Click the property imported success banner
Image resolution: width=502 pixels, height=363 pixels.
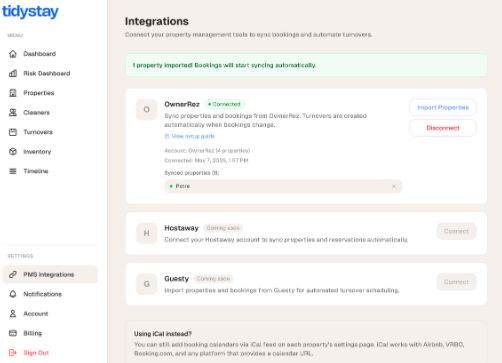pos(306,65)
